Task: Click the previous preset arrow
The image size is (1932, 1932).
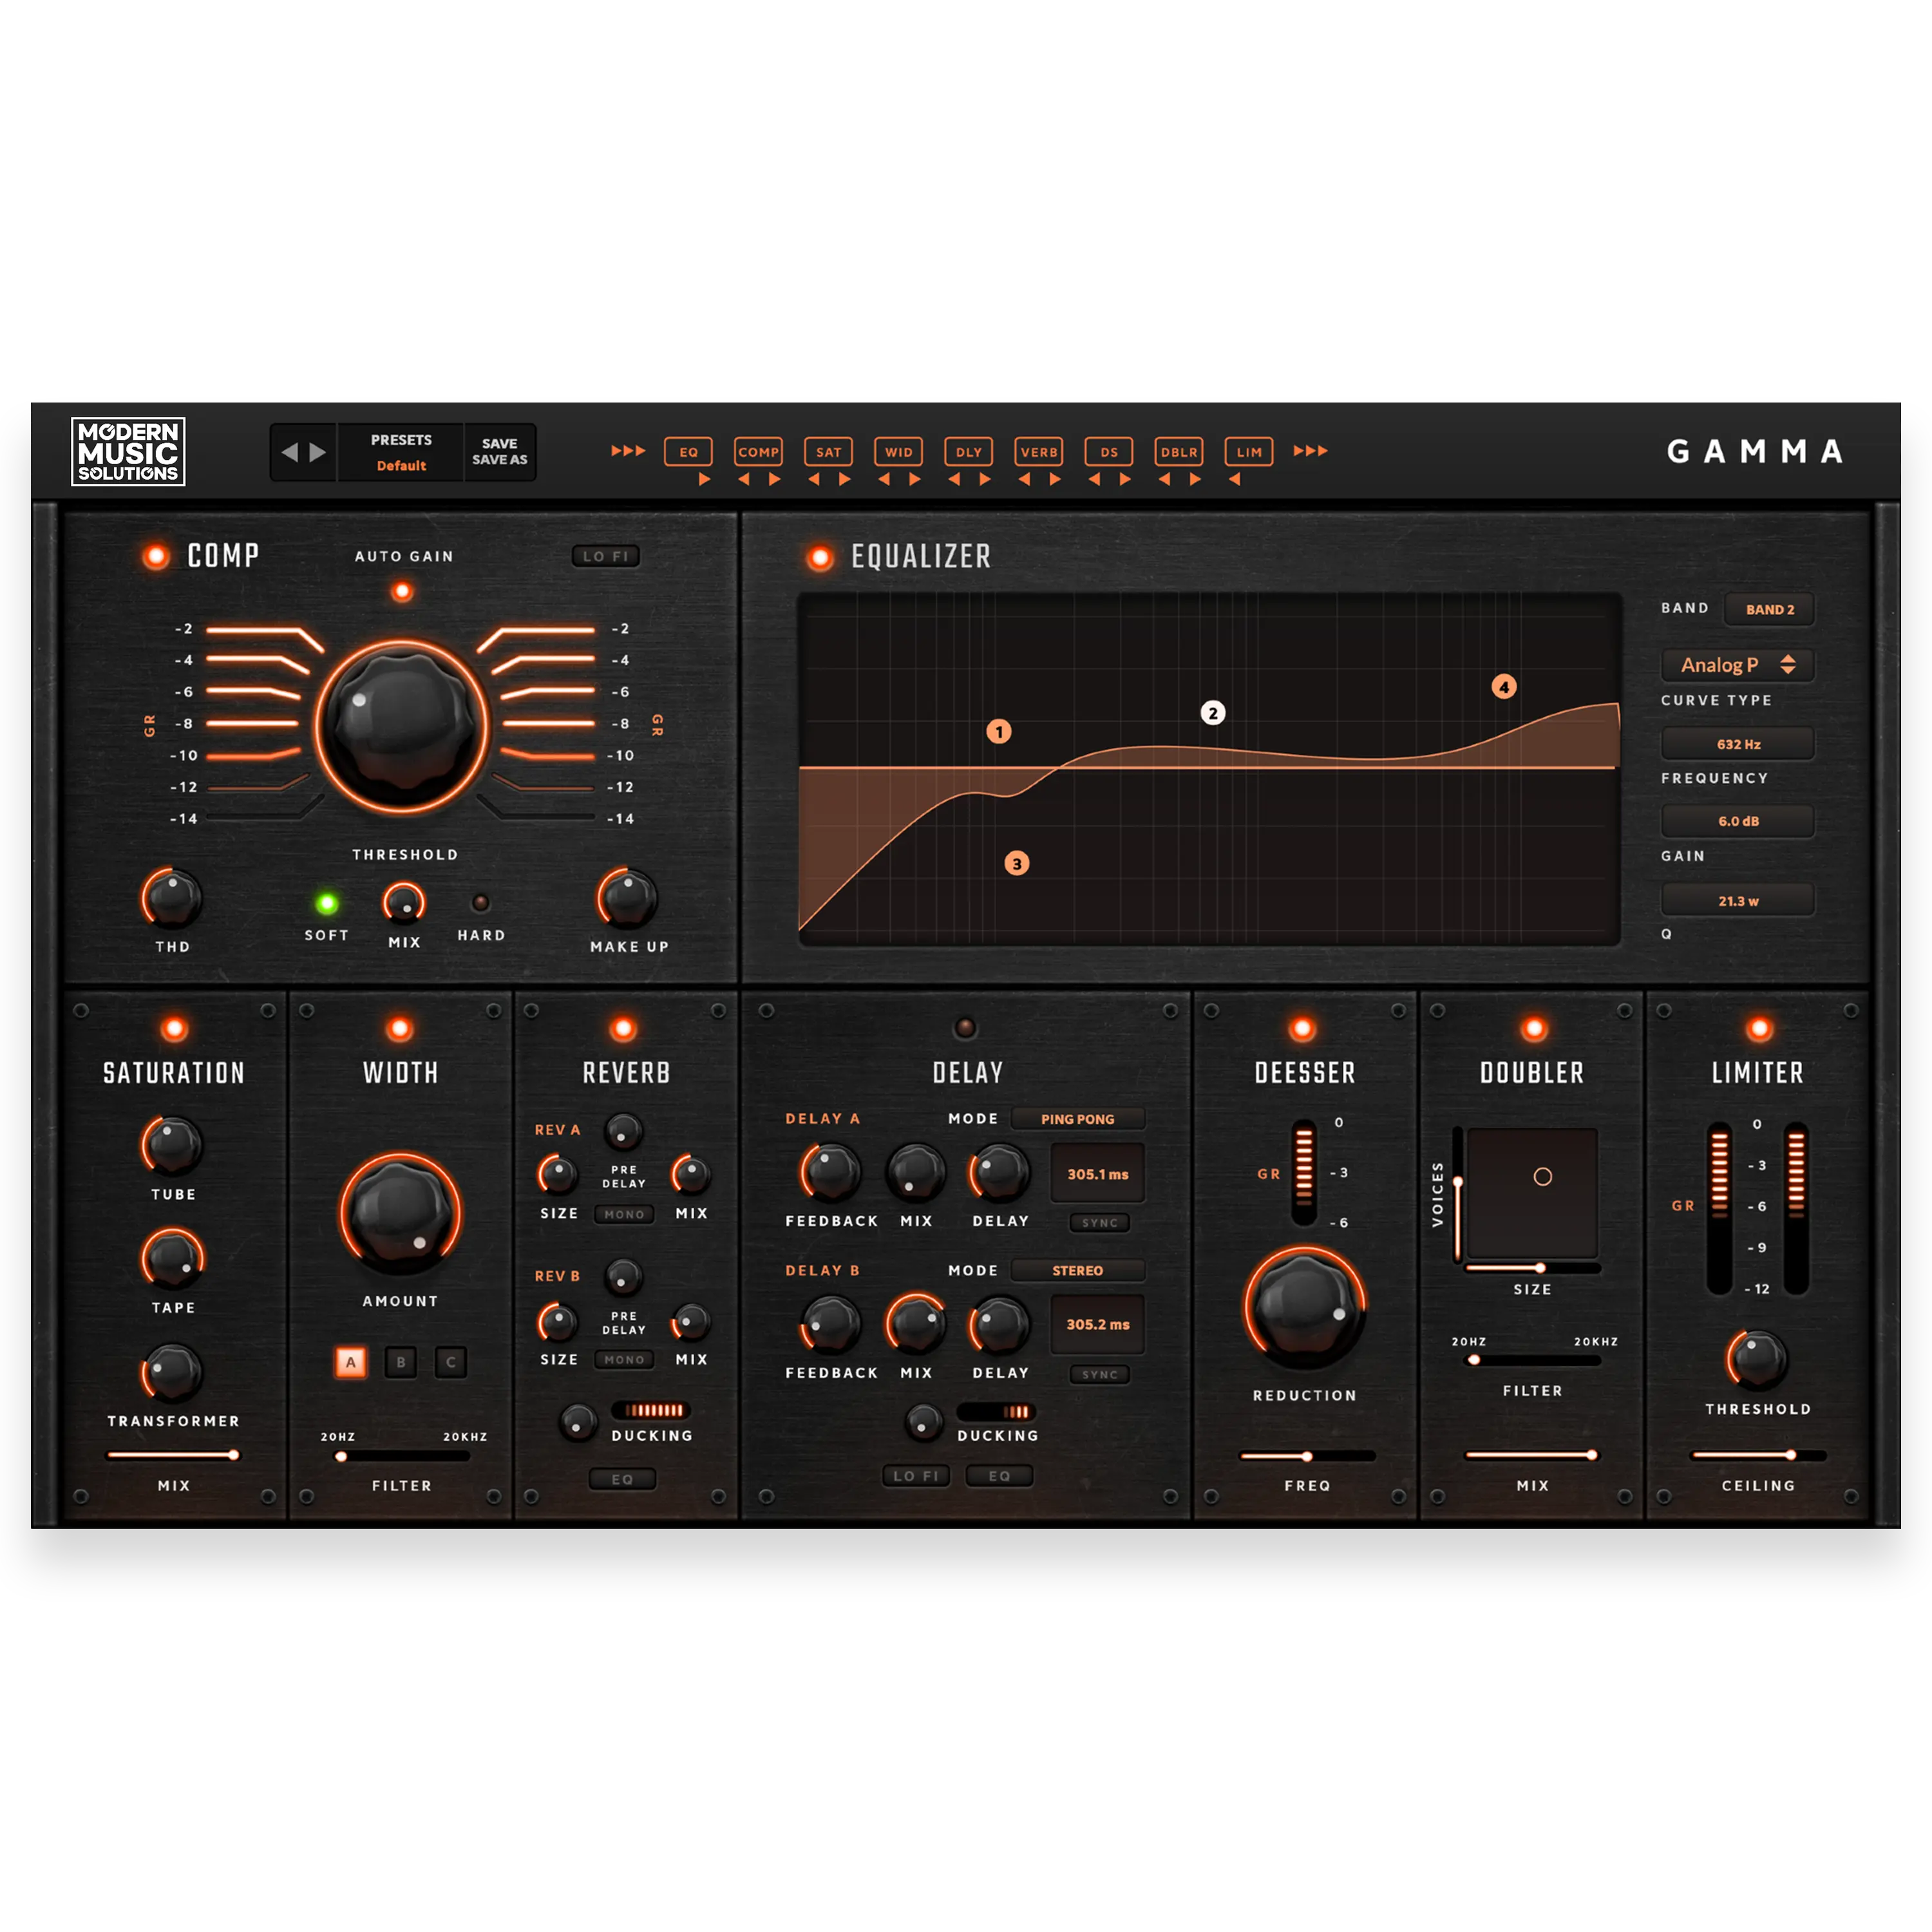Action: (x=289, y=452)
